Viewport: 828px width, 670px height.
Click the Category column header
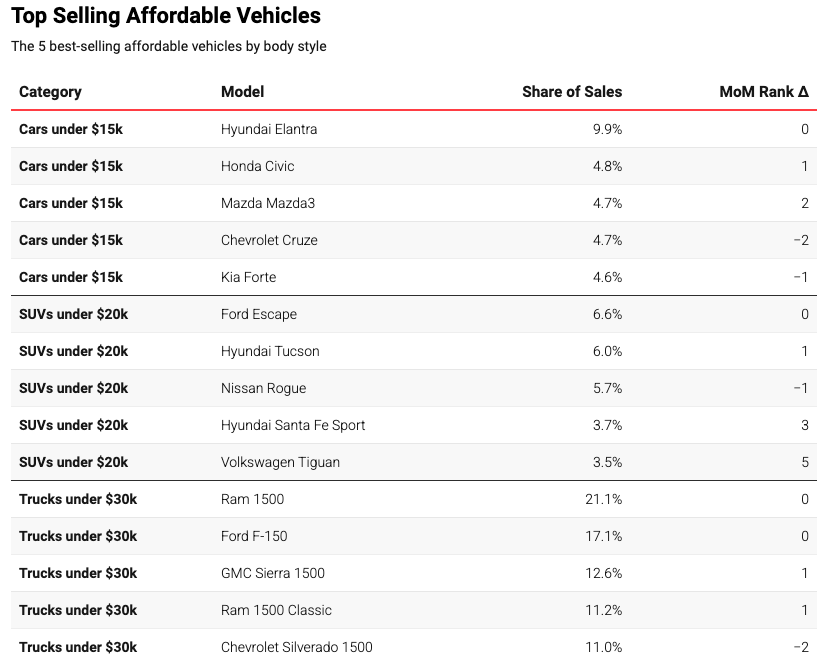tap(50, 92)
